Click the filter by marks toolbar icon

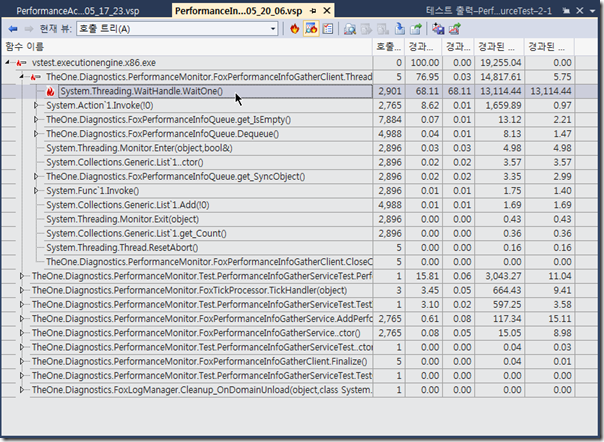(x=438, y=29)
